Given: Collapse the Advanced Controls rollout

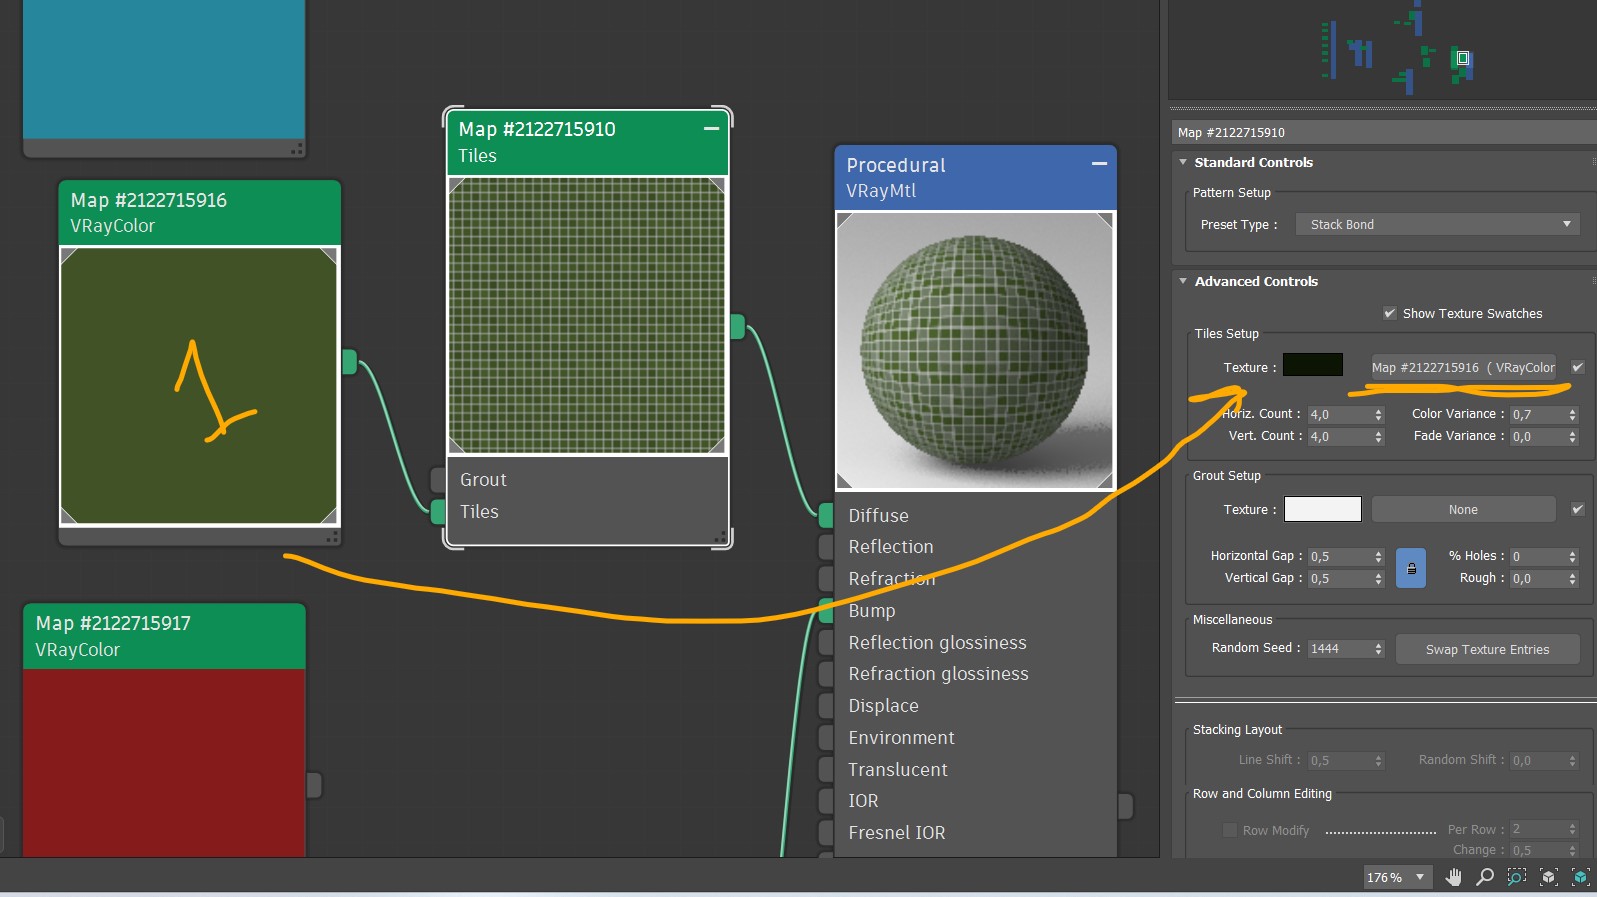Looking at the screenshot, I should click(x=1183, y=281).
